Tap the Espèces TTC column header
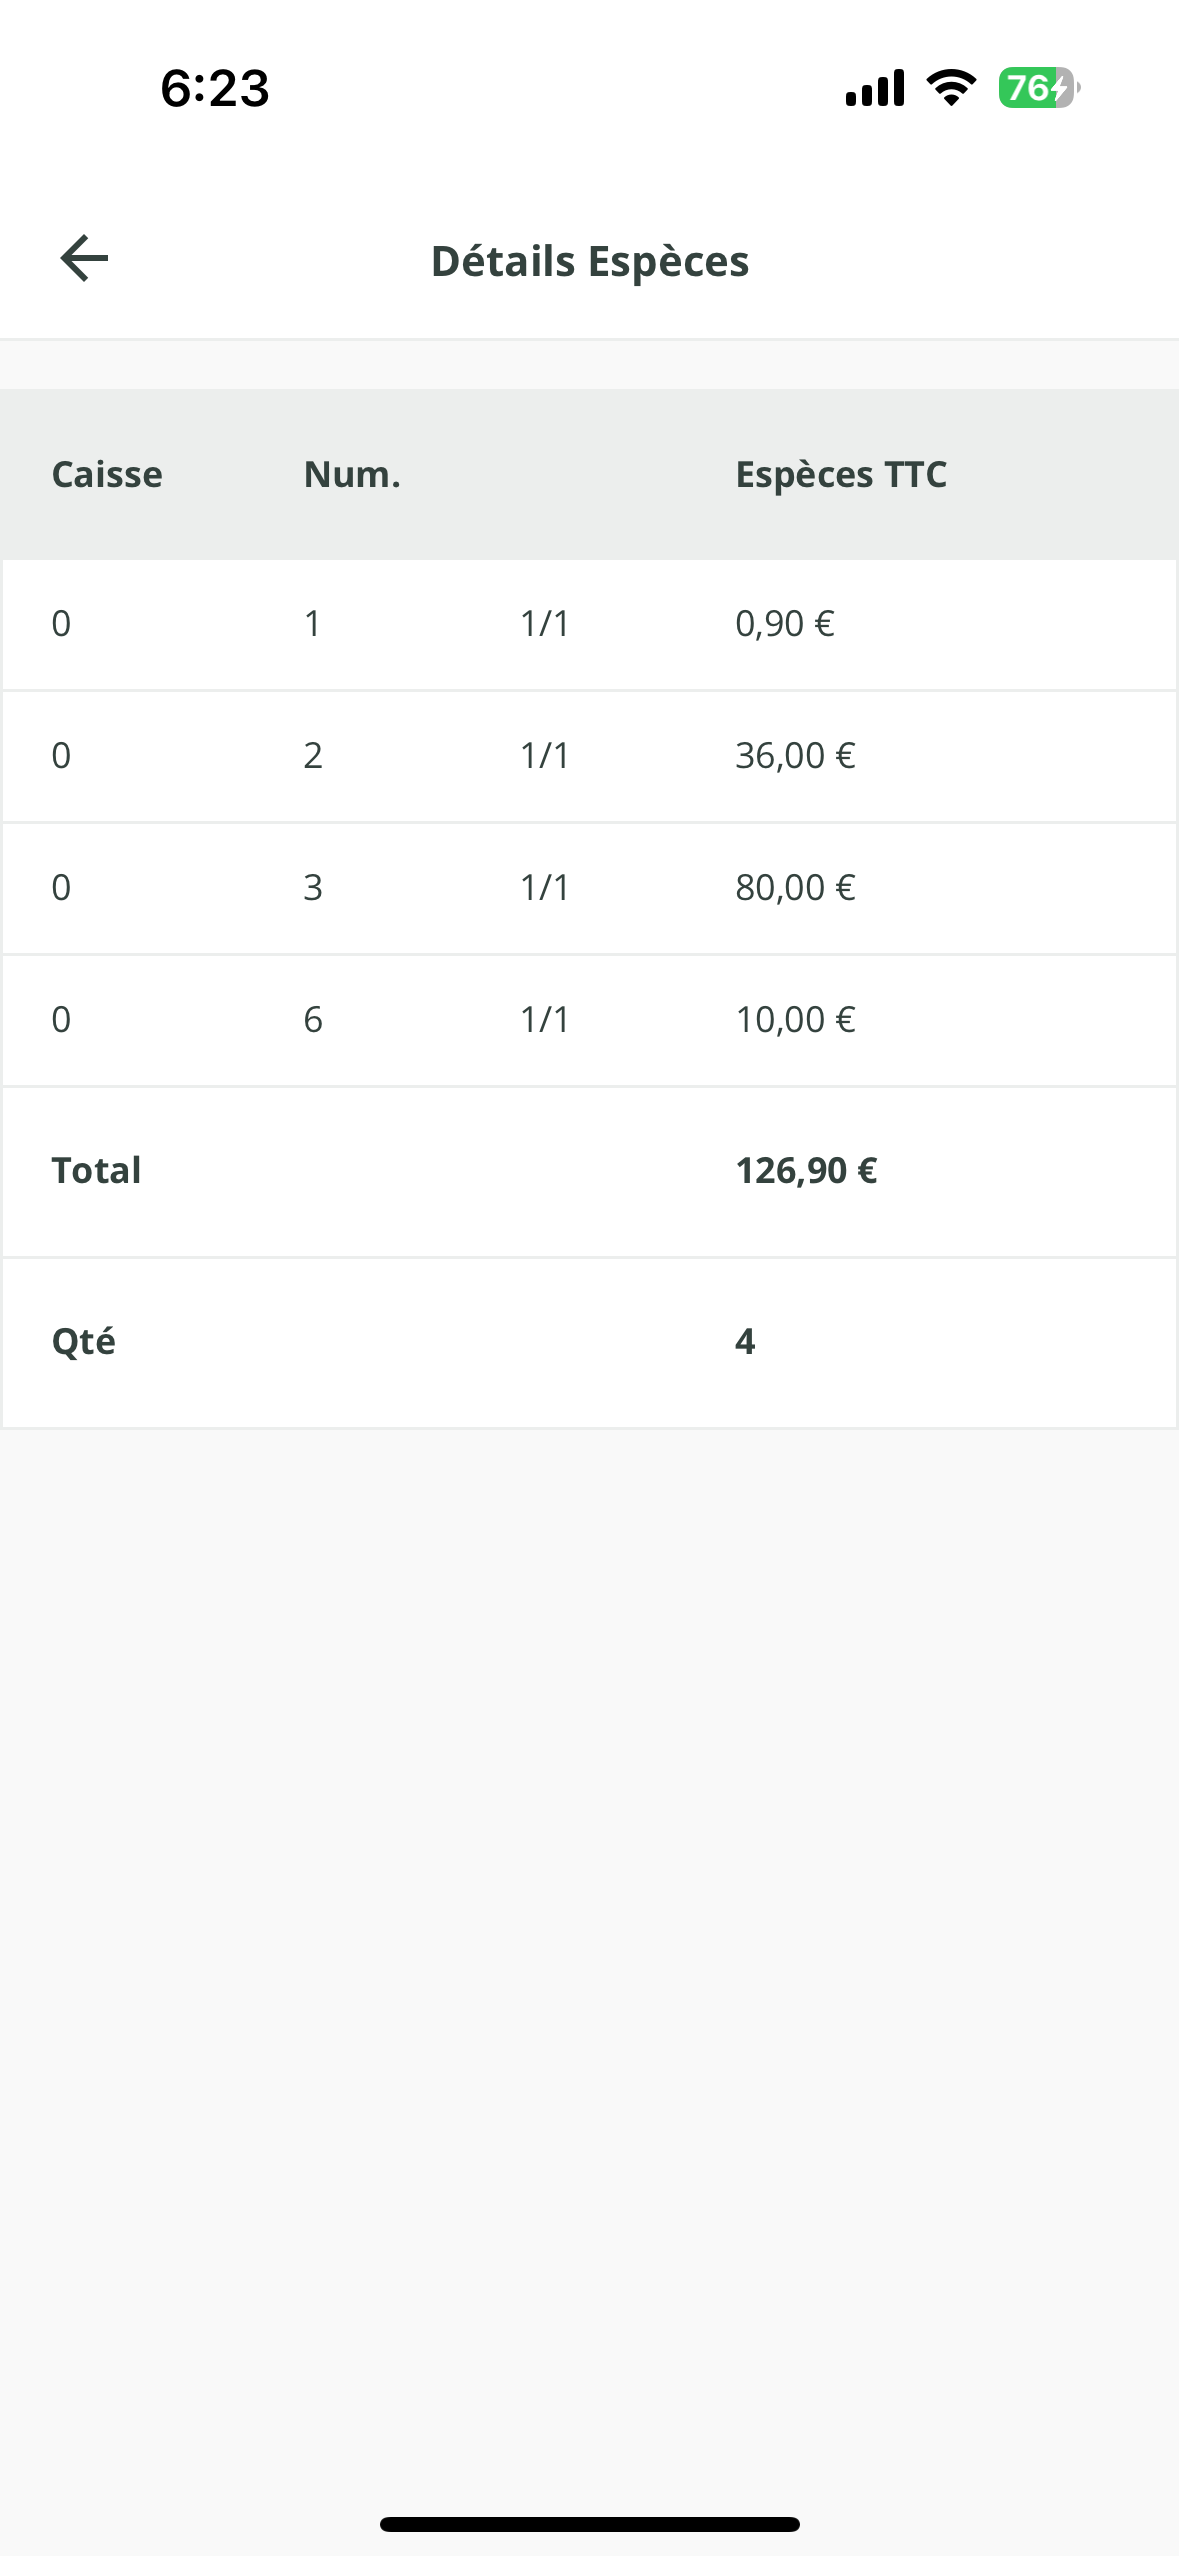This screenshot has width=1179, height=2556. click(841, 474)
